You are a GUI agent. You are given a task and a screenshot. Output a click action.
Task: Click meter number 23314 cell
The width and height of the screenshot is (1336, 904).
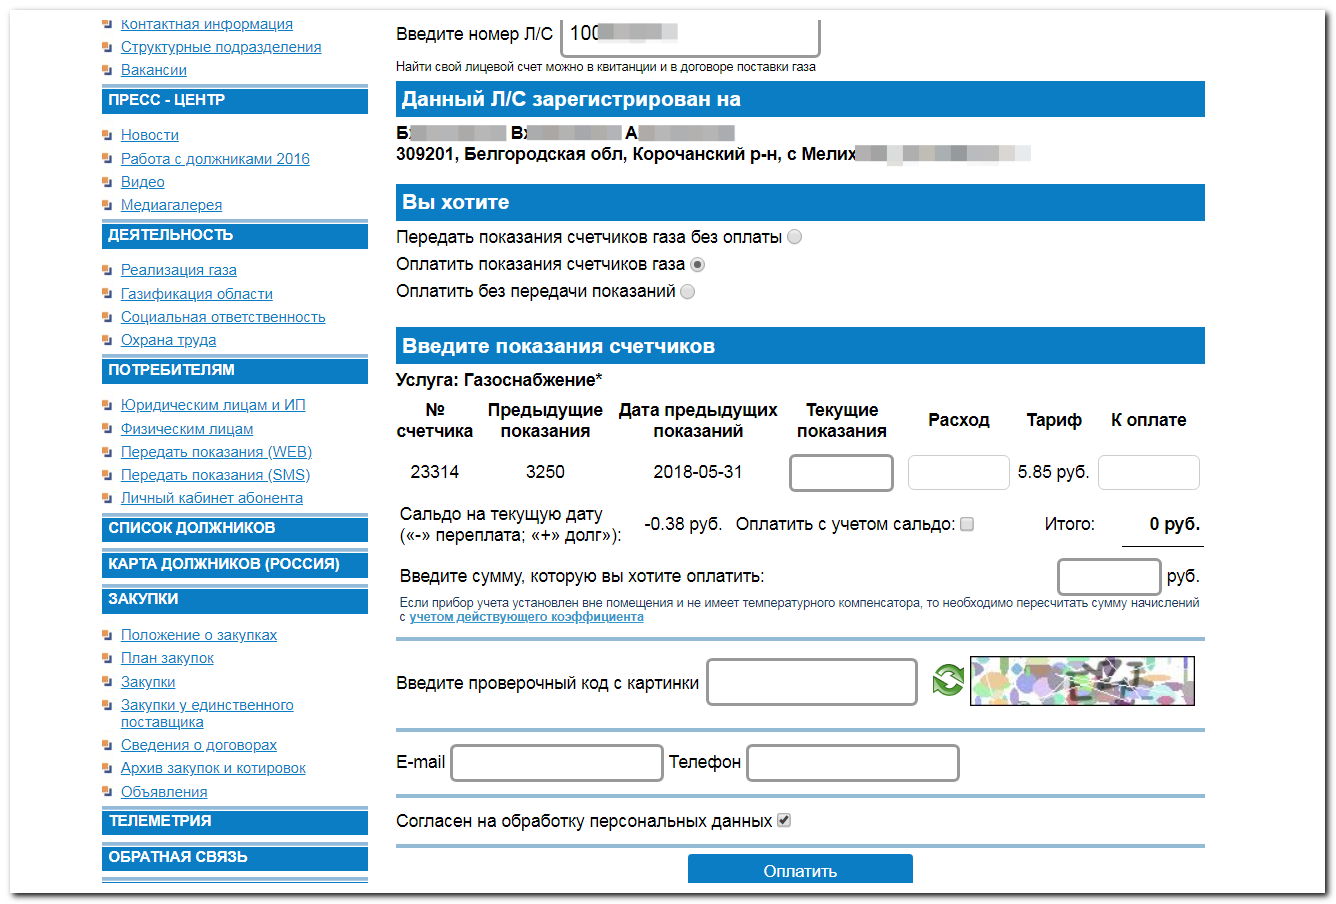[434, 472]
